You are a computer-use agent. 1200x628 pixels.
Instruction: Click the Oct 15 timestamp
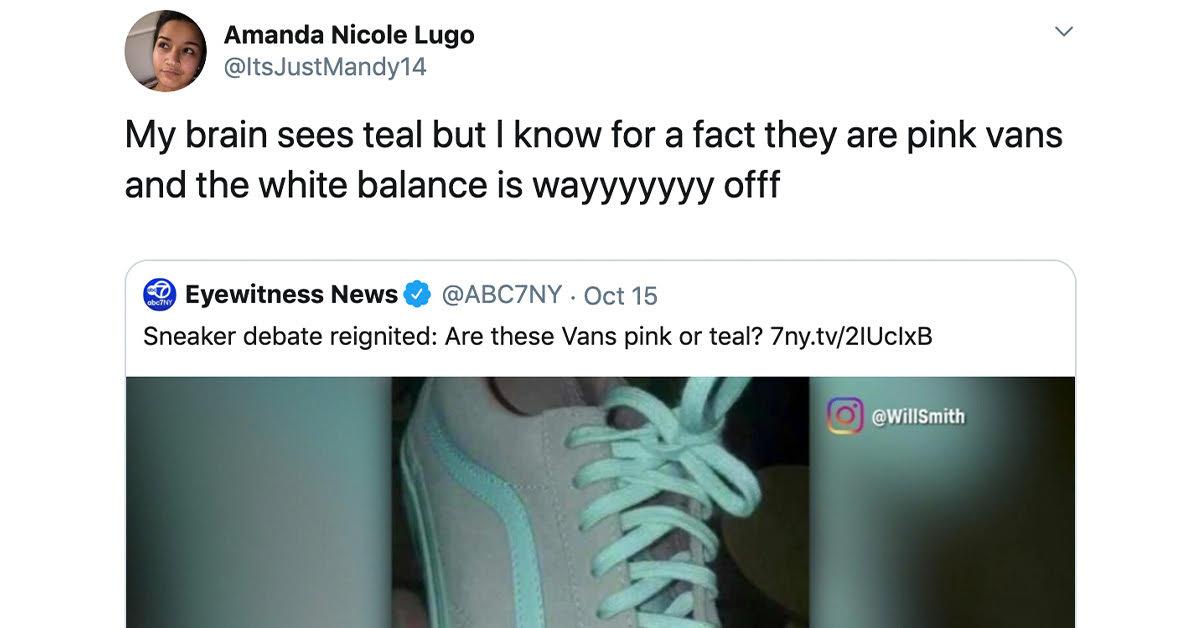[x=620, y=296]
